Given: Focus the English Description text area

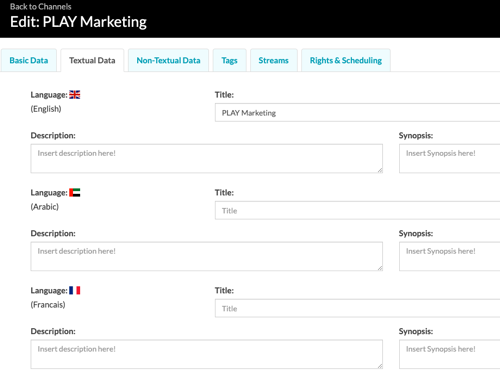Looking at the screenshot, I should (x=207, y=158).
